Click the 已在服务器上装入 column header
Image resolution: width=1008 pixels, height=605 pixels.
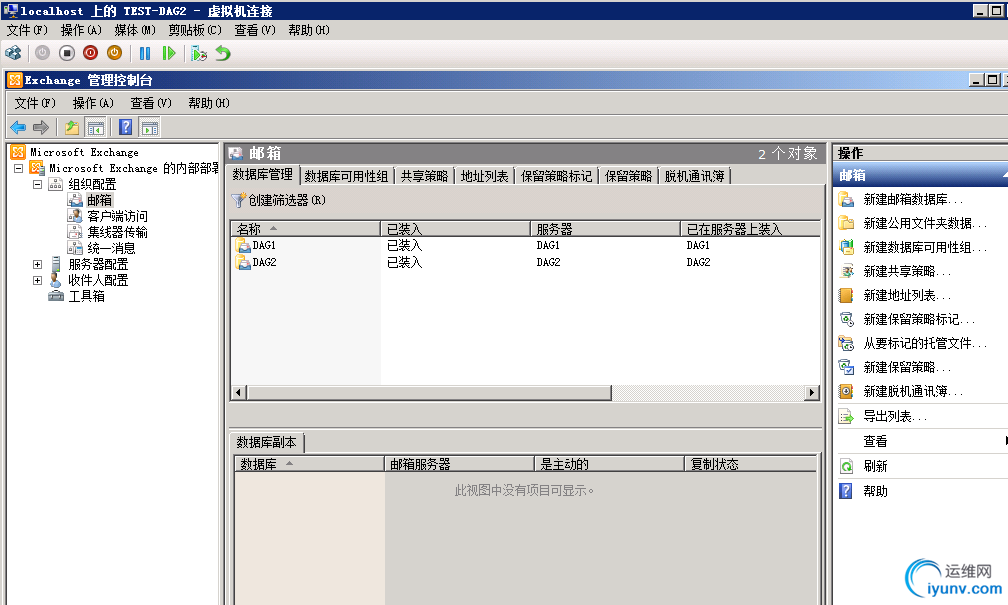751,229
